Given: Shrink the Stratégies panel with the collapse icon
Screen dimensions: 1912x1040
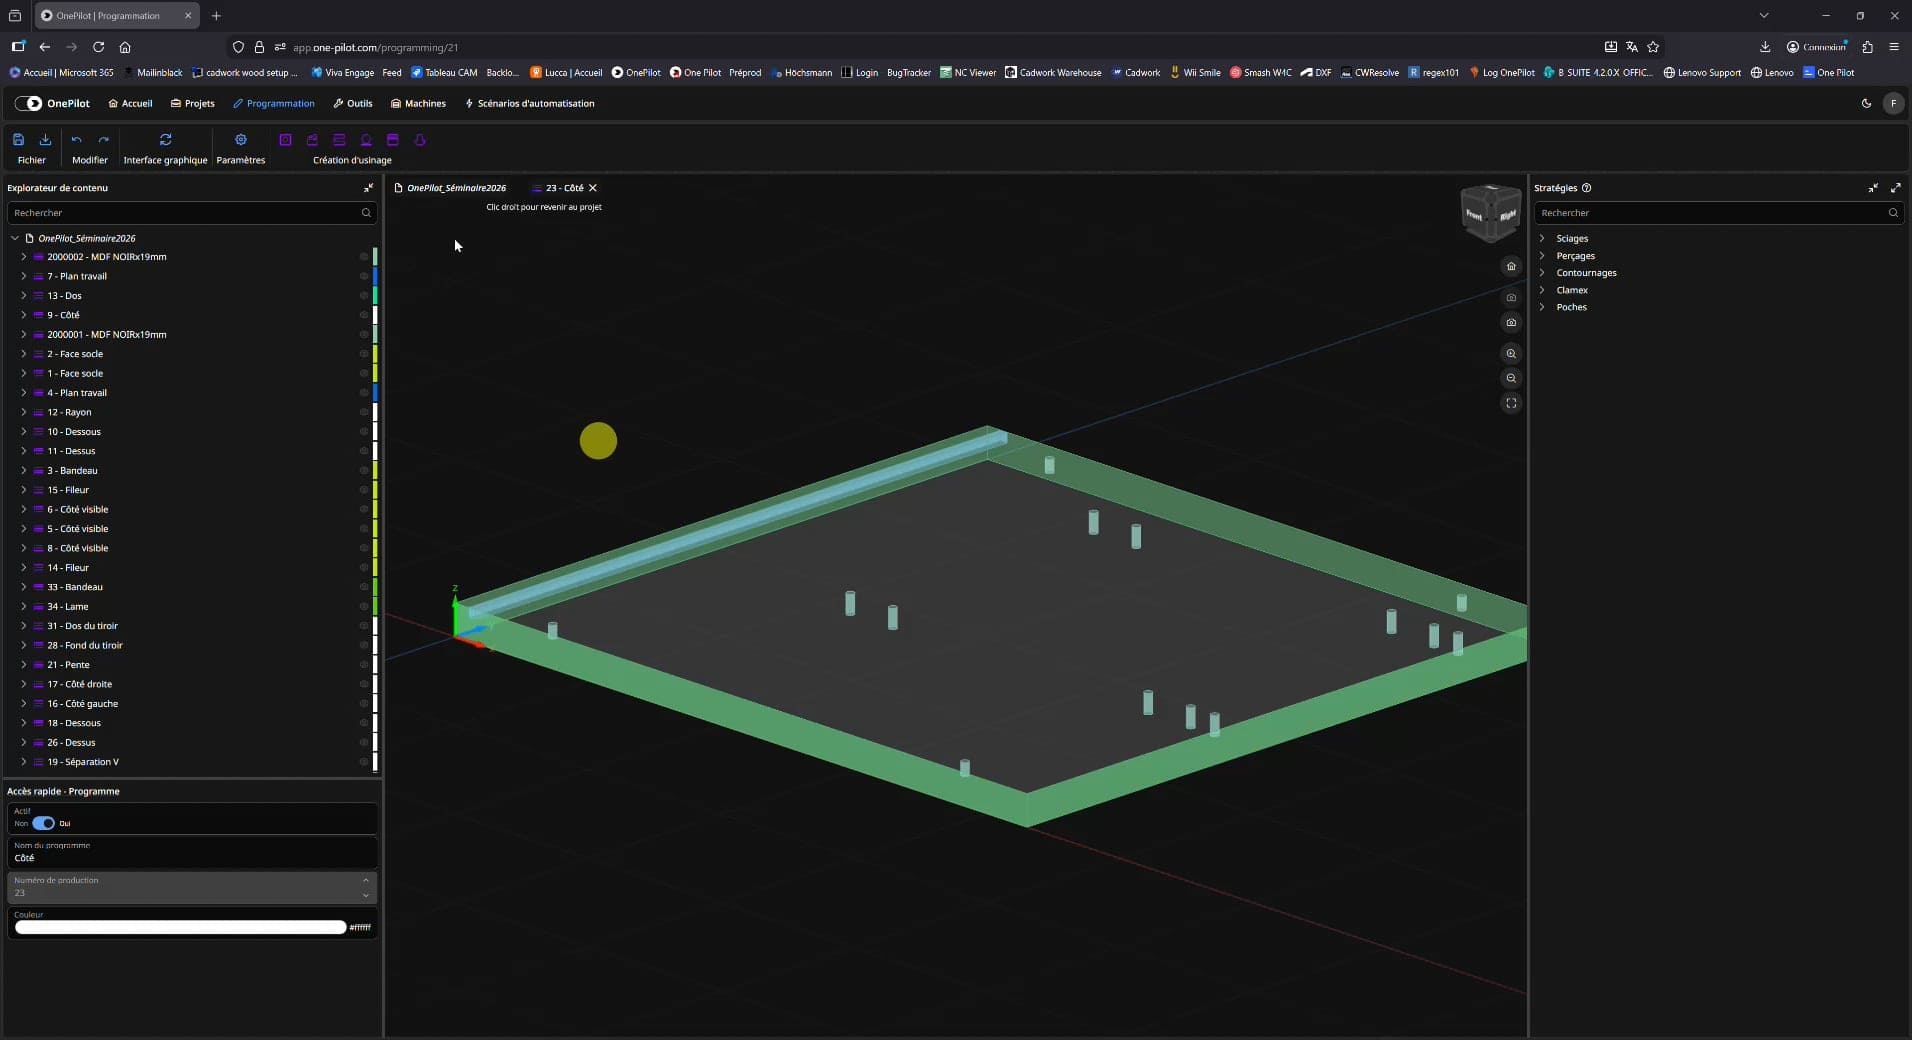Looking at the screenshot, I should click(x=1873, y=188).
